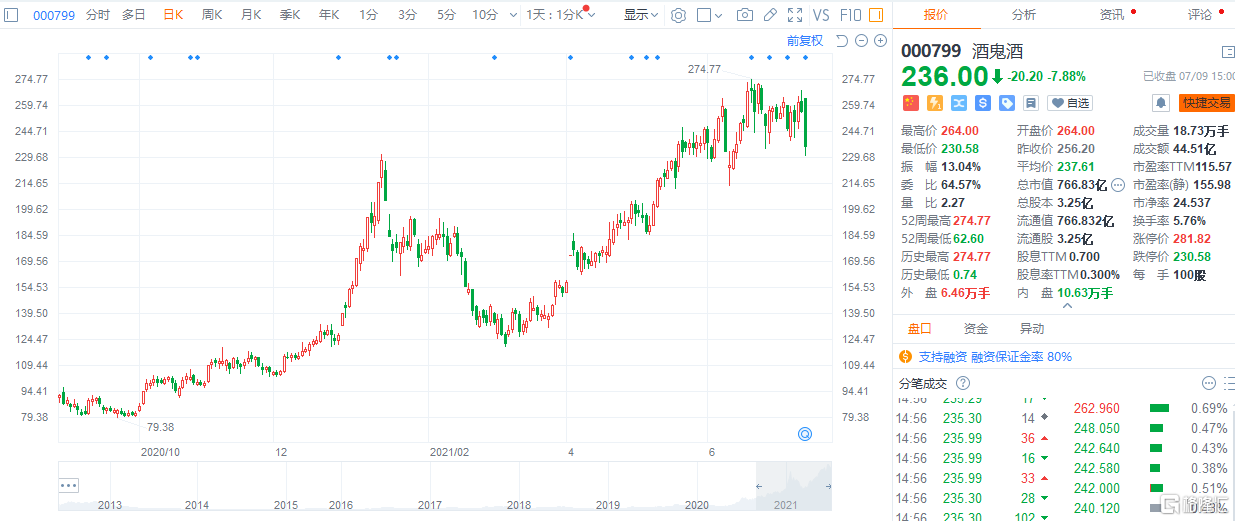Click the blue dollar sign icon
Viewport: 1235px width, 521px height.
[983, 103]
